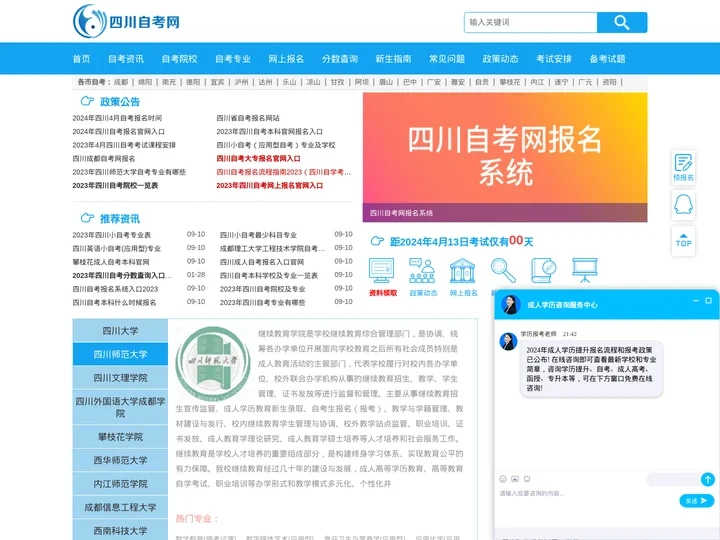Maximize the 成人学历咨询服务中心 chat window
The width and height of the screenshot is (720, 540).
709,300
